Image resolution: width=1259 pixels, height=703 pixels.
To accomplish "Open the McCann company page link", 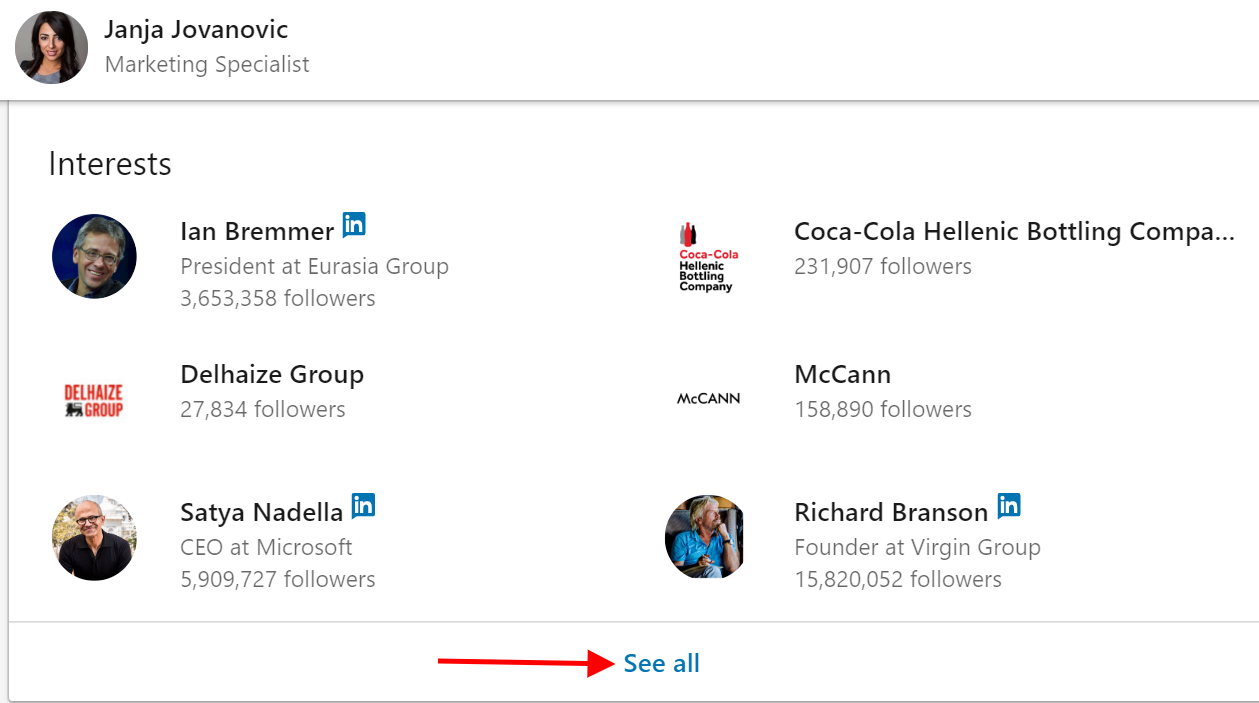I will pyautogui.click(x=842, y=374).
